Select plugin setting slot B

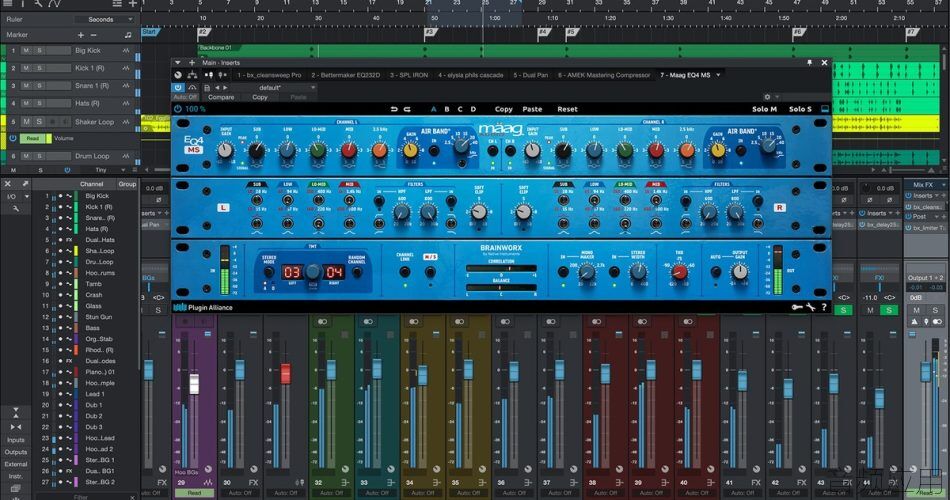click(447, 109)
